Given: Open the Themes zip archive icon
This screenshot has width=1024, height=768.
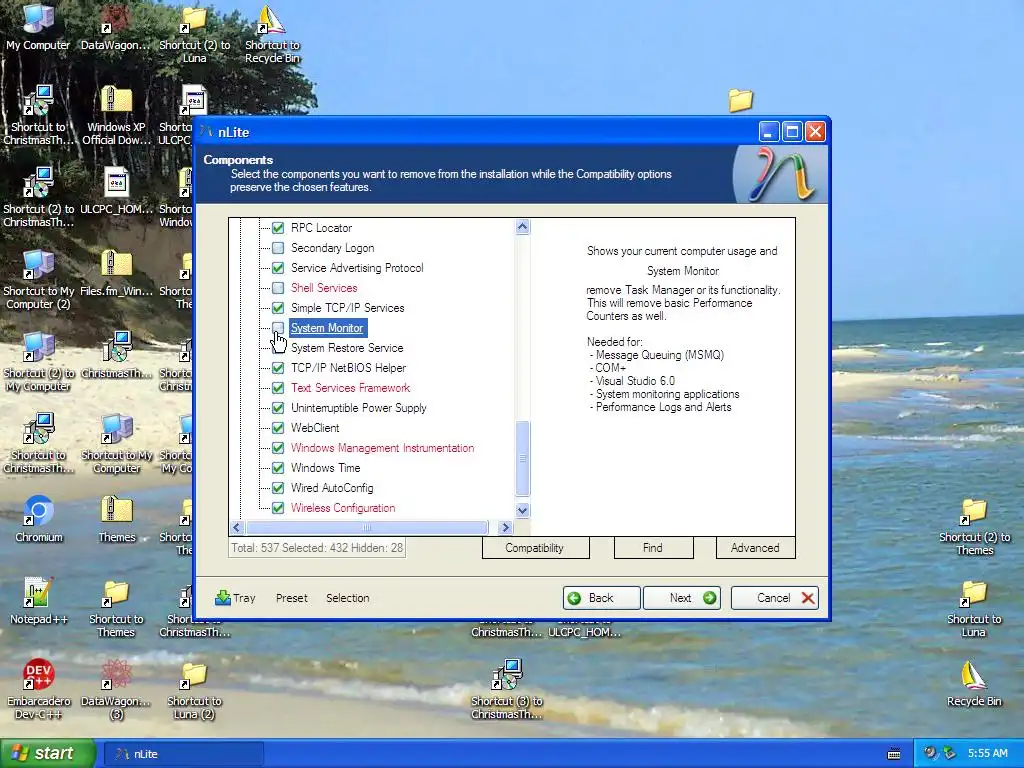Looking at the screenshot, I should pyautogui.click(x=117, y=519).
